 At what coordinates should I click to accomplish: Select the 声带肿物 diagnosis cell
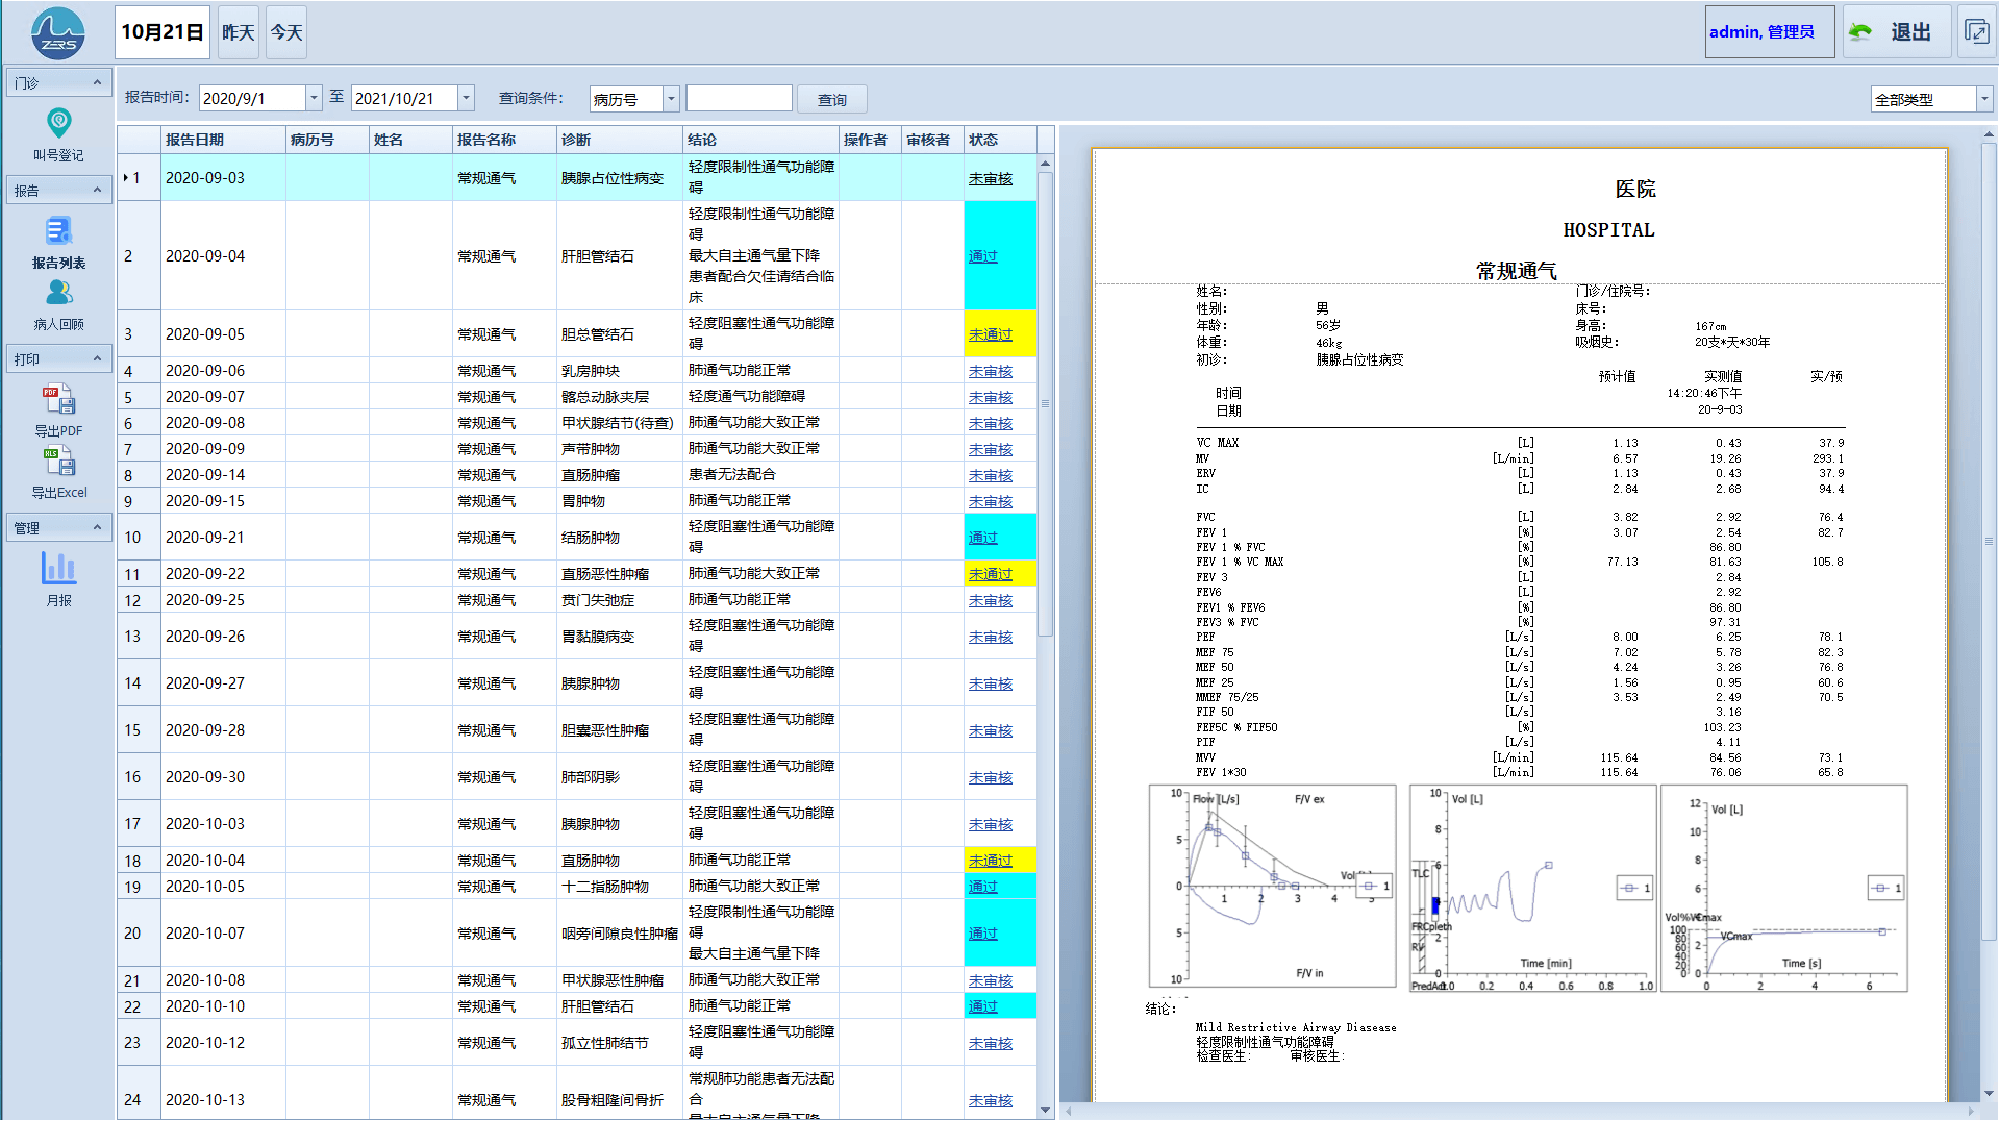[x=619, y=449]
